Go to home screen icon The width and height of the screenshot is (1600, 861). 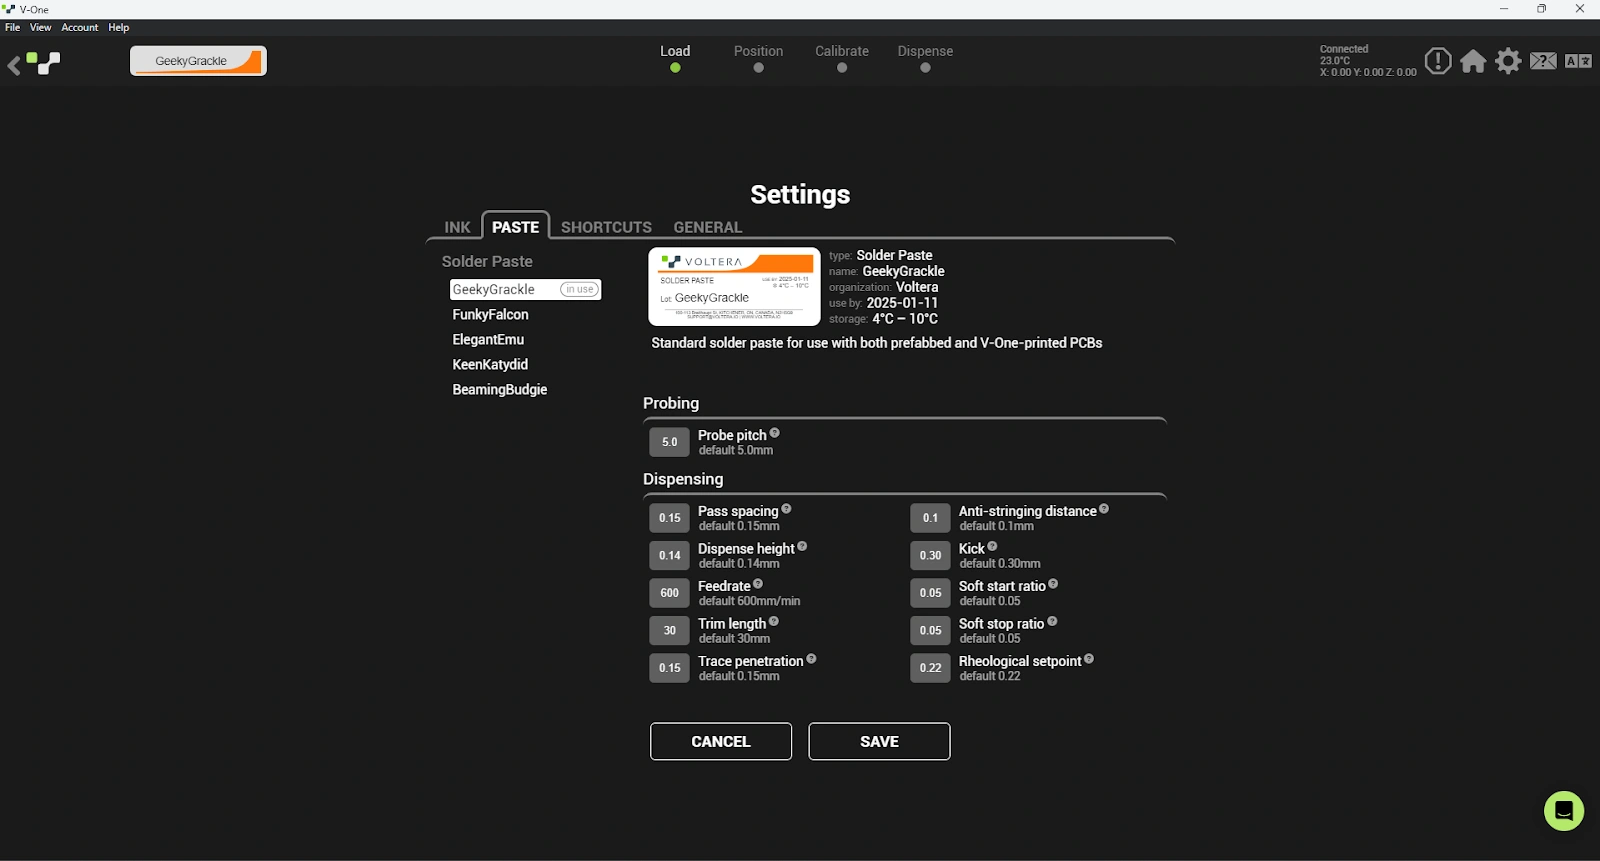1473,62
